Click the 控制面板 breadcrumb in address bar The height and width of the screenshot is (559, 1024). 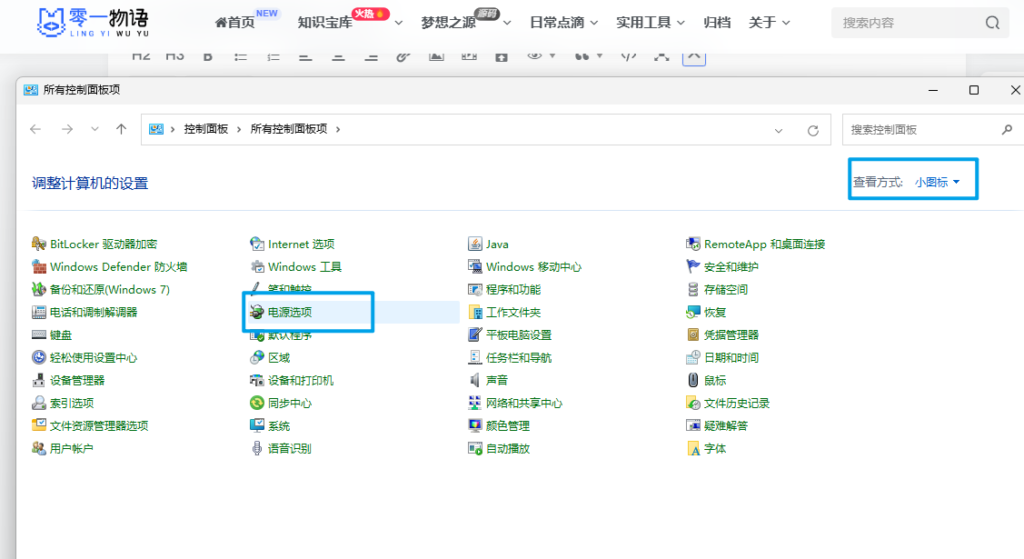pos(206,129)
